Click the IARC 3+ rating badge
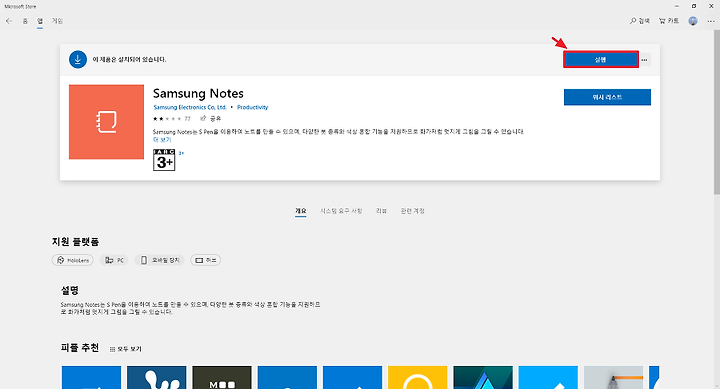This screenshot has height=389, width=720. point(164,160)
